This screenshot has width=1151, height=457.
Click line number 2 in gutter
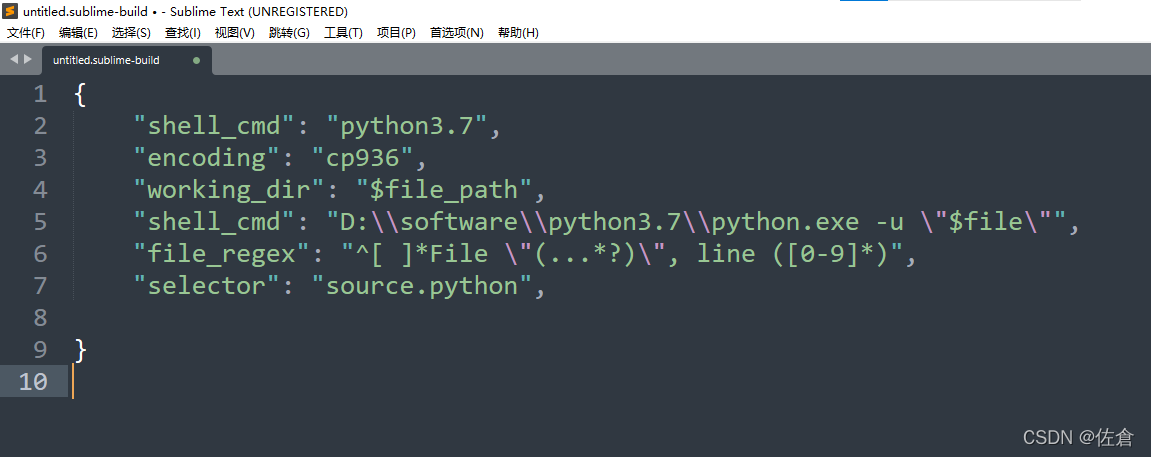[40, 126]
